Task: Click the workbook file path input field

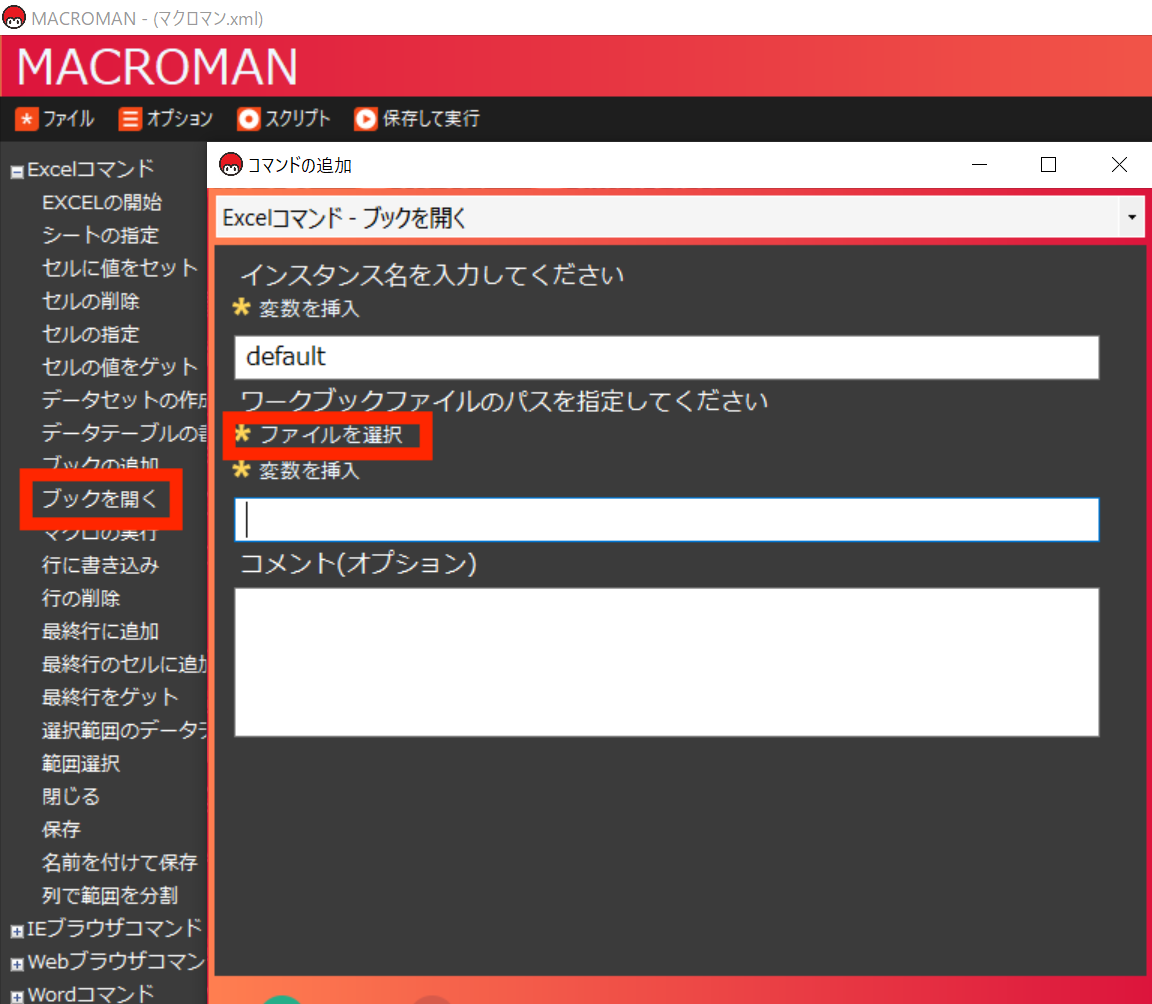Action: (666, 520)
